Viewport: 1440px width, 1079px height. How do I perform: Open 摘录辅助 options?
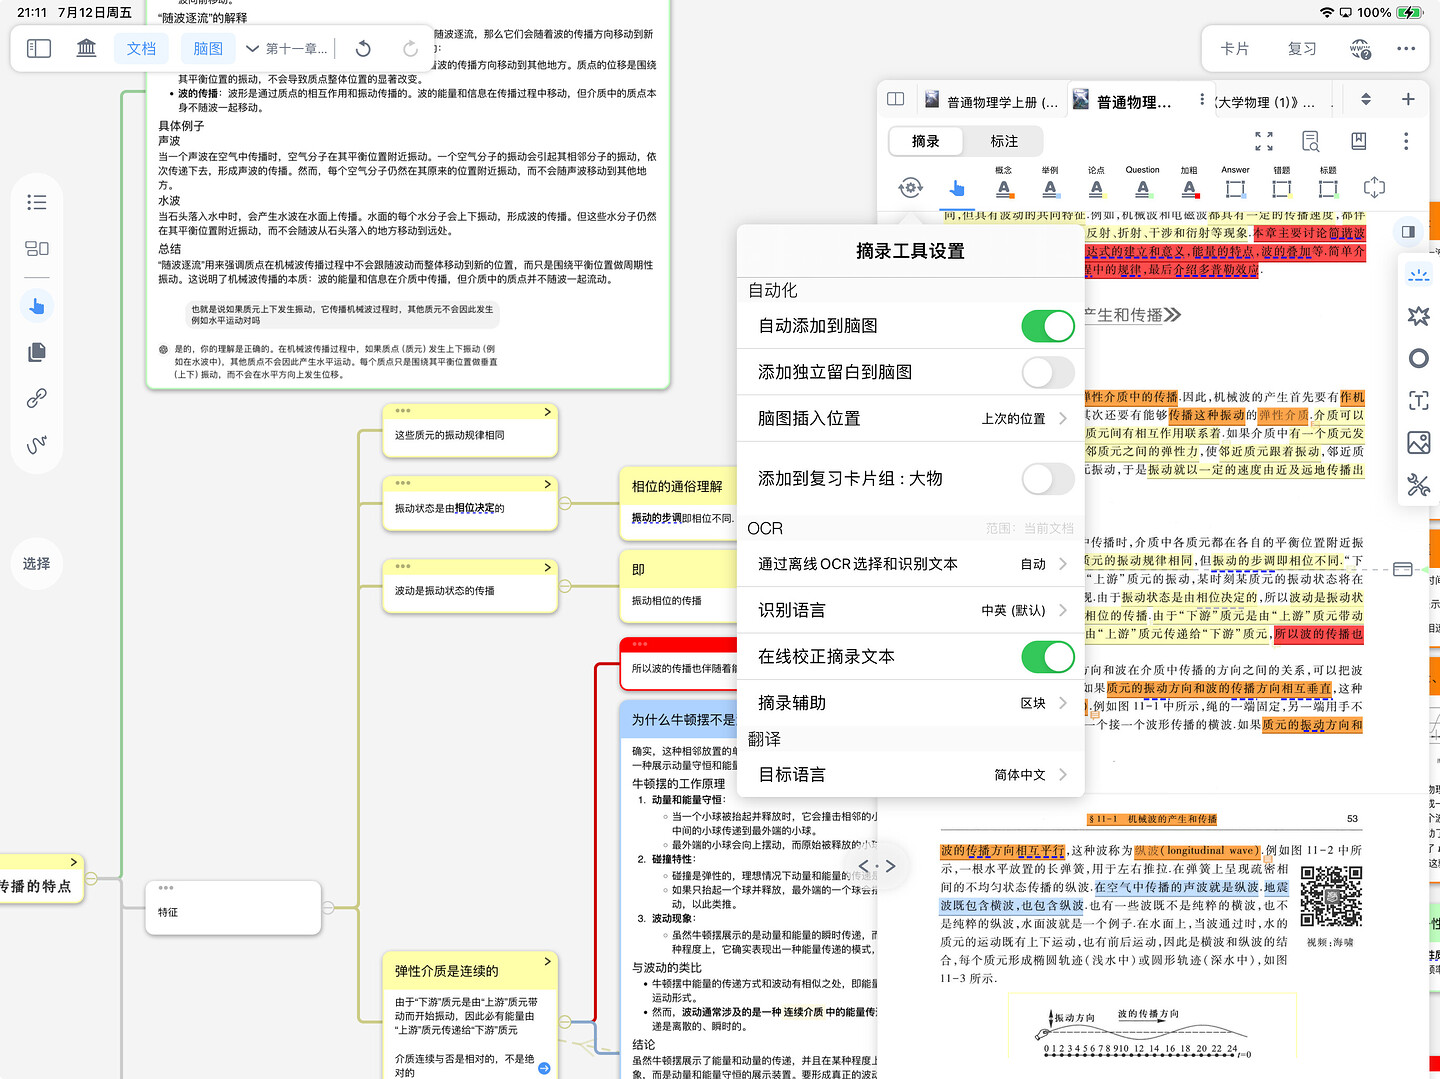(911, 703)
